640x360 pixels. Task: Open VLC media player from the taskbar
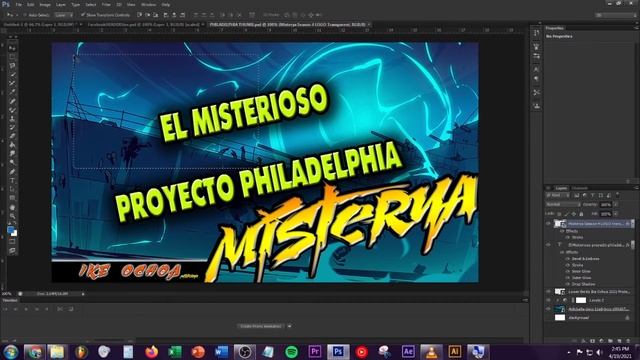point(431,351)
